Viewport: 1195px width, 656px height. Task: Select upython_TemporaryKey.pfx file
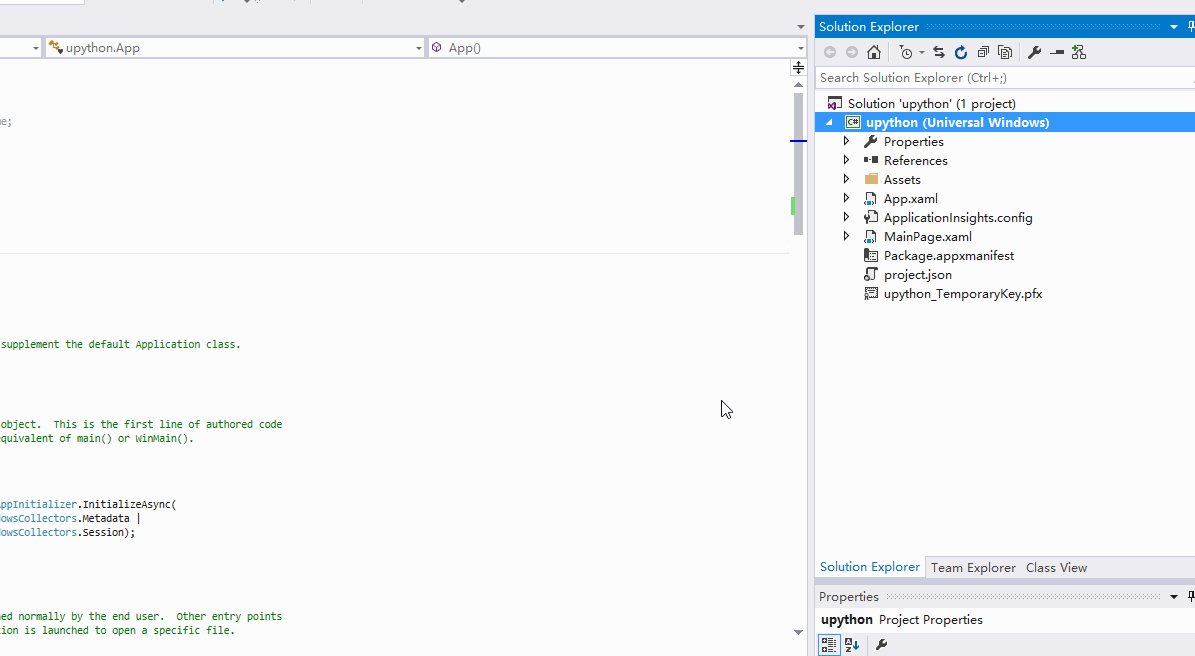(x=963, y=294)
